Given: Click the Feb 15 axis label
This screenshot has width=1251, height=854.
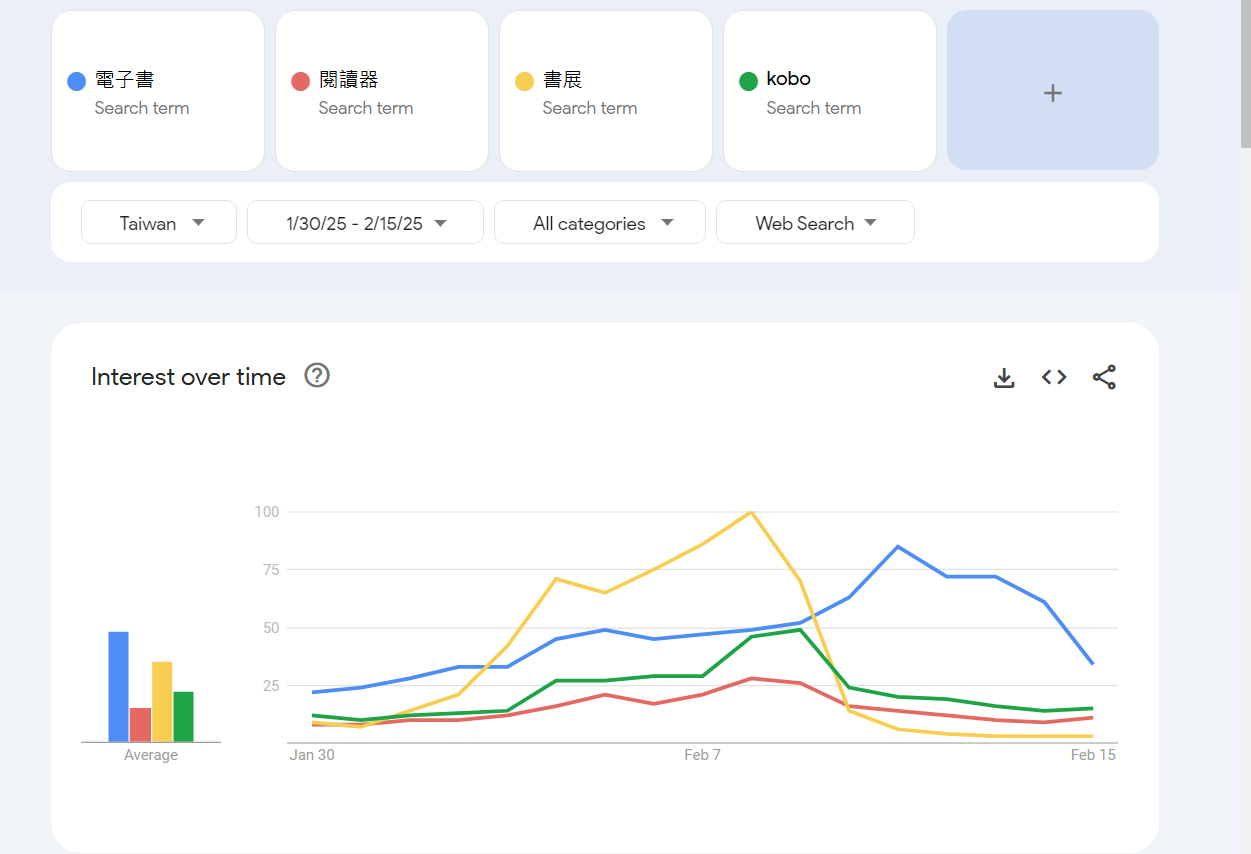Looking at the screenshot, I should (1093, 755).
